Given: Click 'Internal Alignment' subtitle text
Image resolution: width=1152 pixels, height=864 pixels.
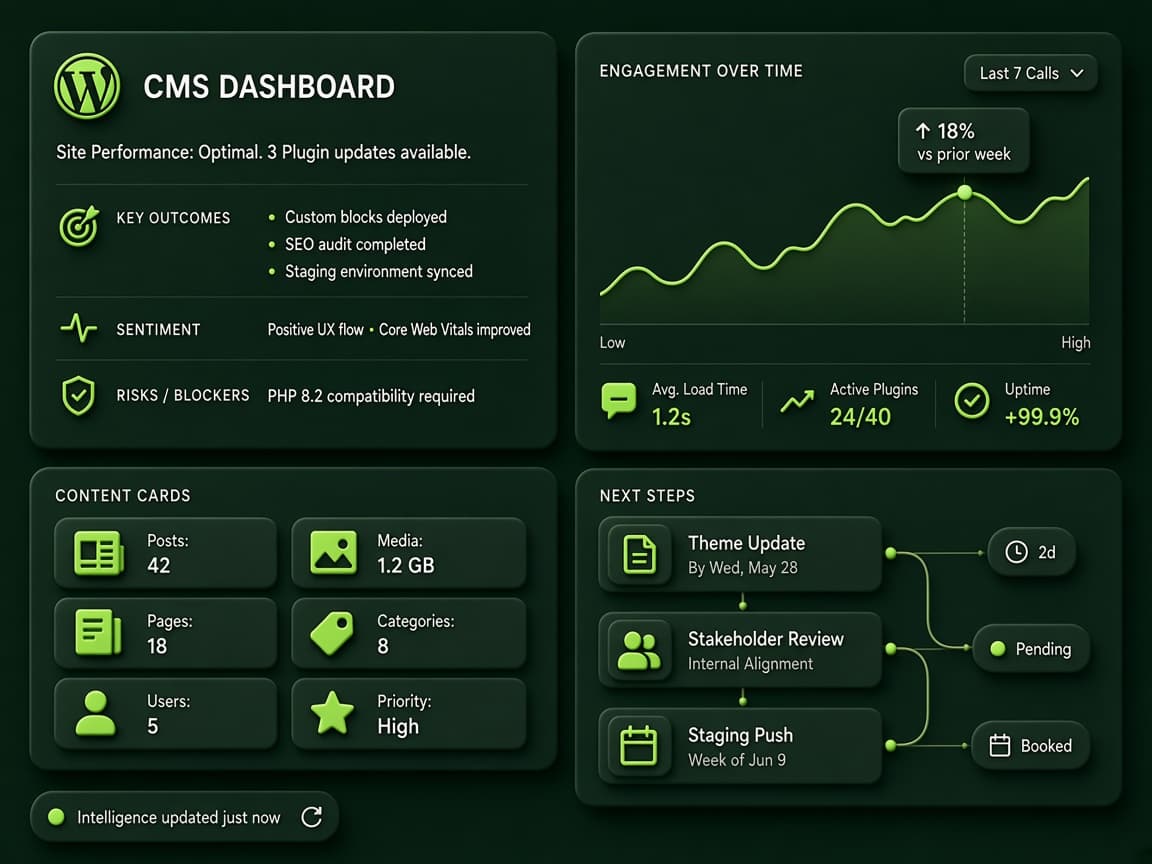Looking at the screenshot, I should coord(750,663).
